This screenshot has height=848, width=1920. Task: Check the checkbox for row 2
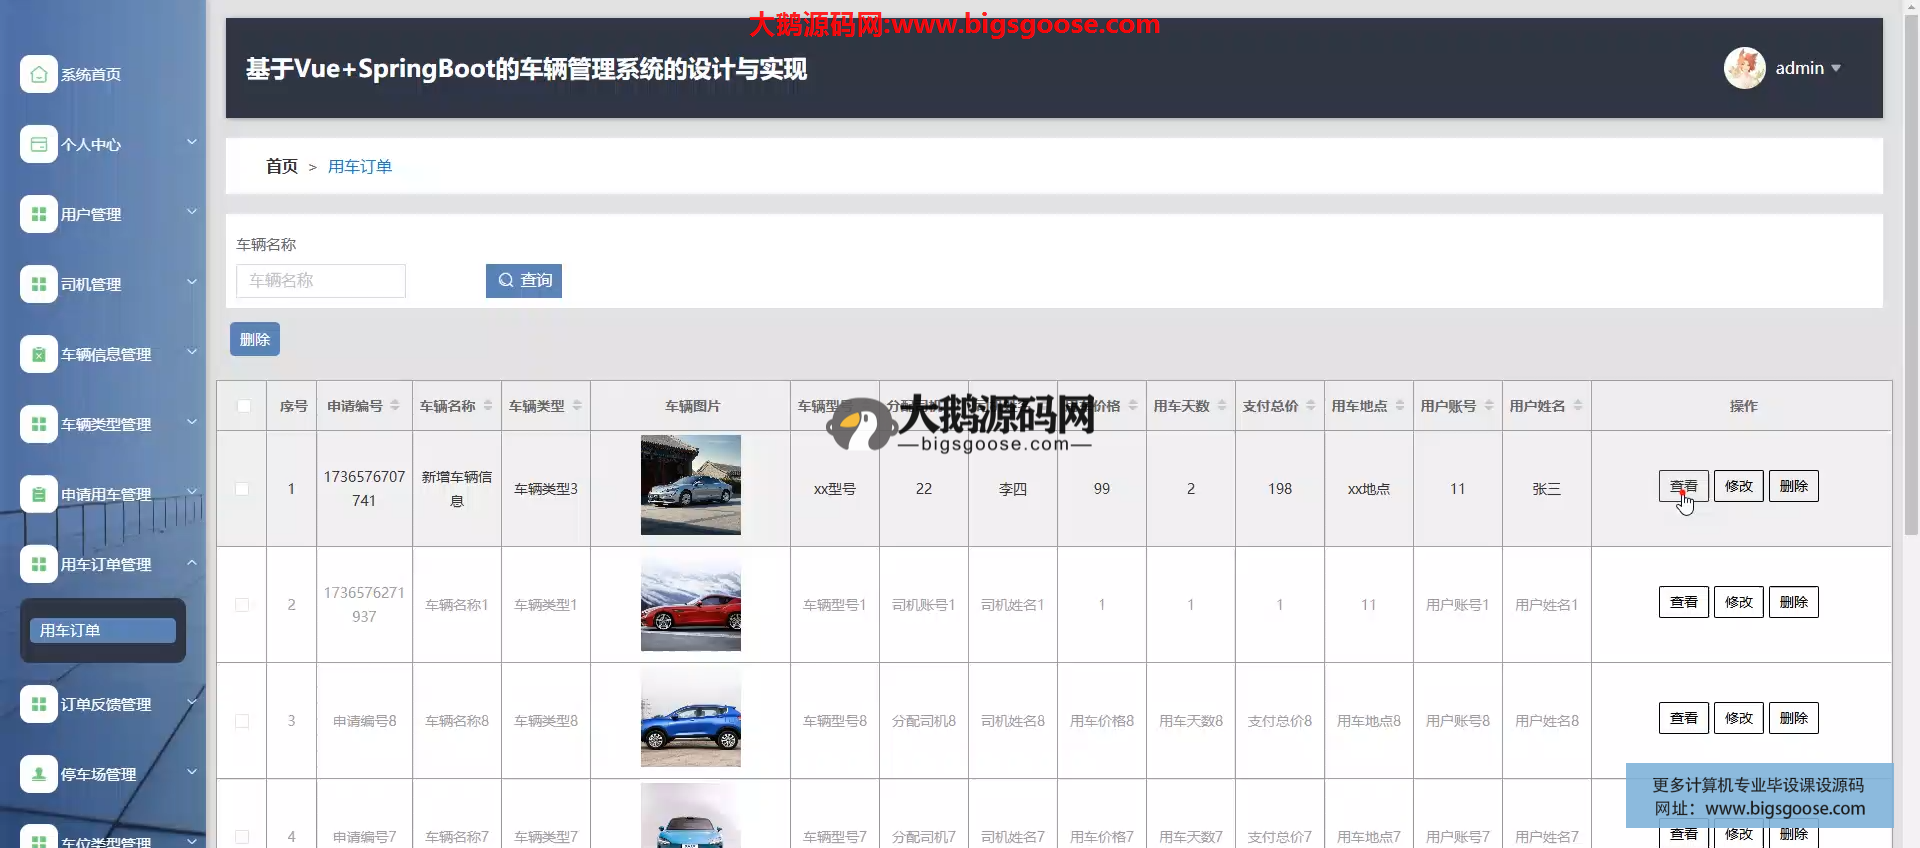[x=242, y=605]
